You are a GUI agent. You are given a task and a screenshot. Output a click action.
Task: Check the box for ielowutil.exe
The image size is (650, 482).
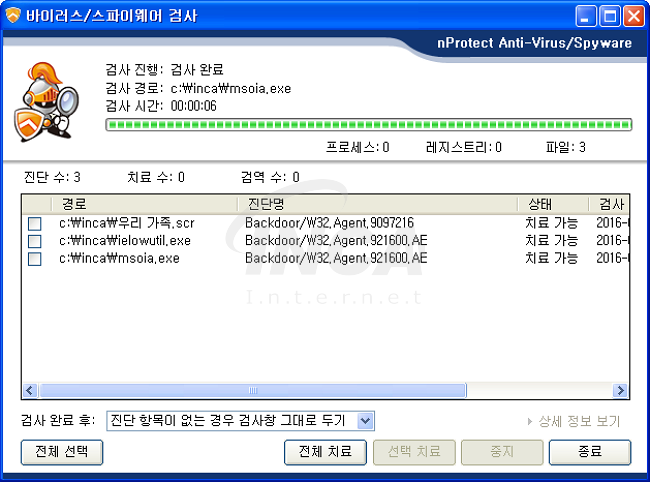(34, 241)
